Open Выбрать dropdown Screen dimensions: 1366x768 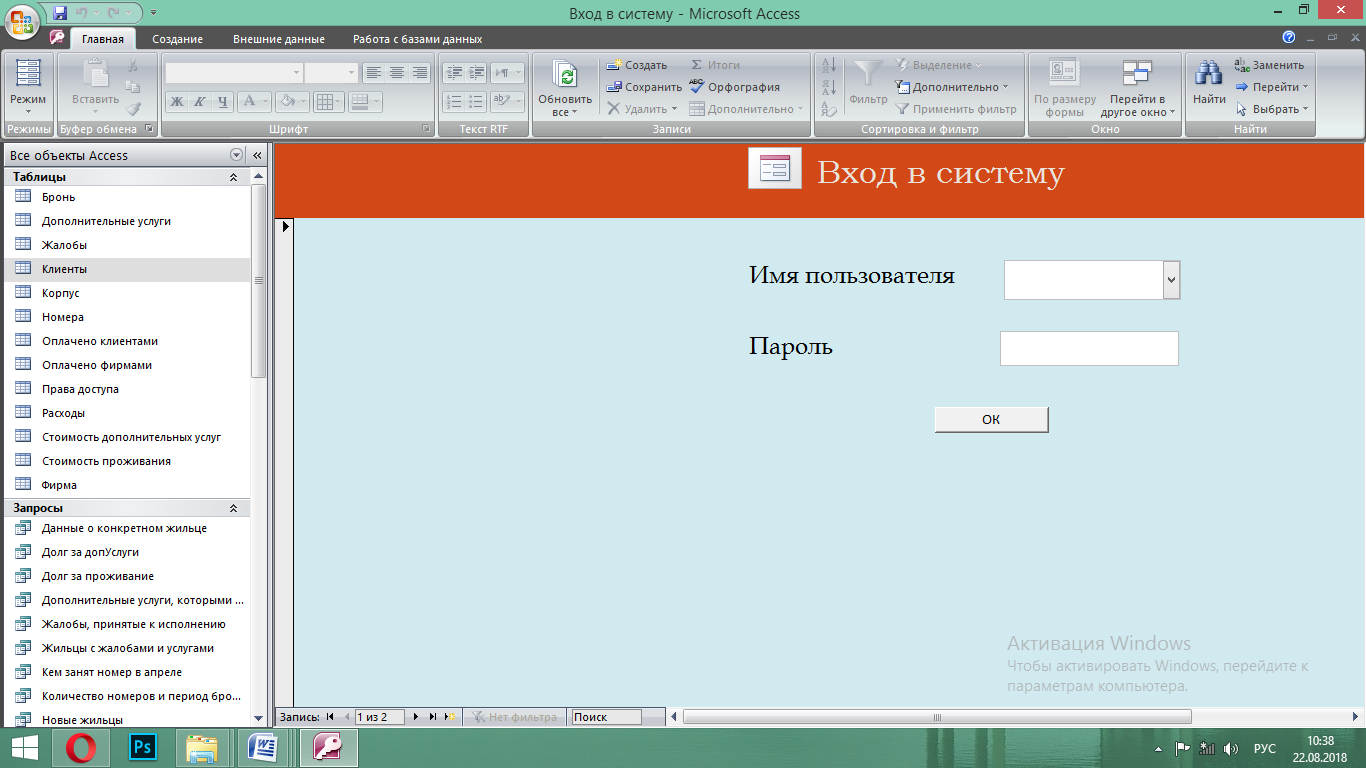point(1272,109)
